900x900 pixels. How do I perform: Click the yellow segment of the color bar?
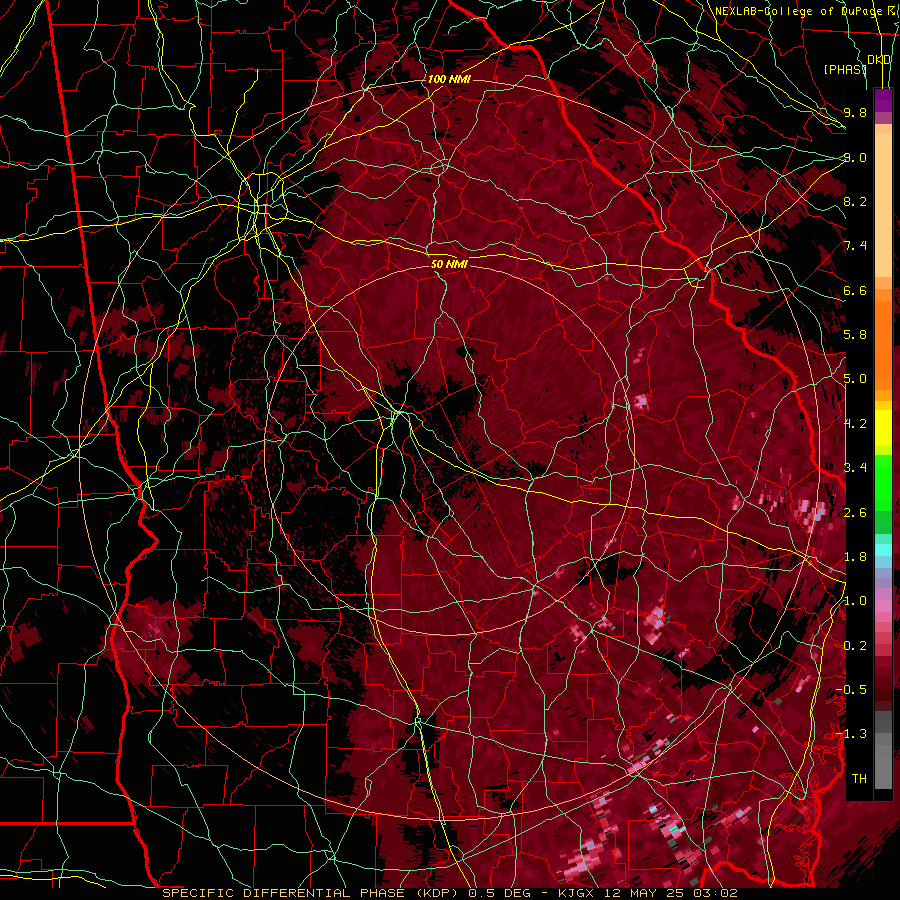click(x=883, y=428)
